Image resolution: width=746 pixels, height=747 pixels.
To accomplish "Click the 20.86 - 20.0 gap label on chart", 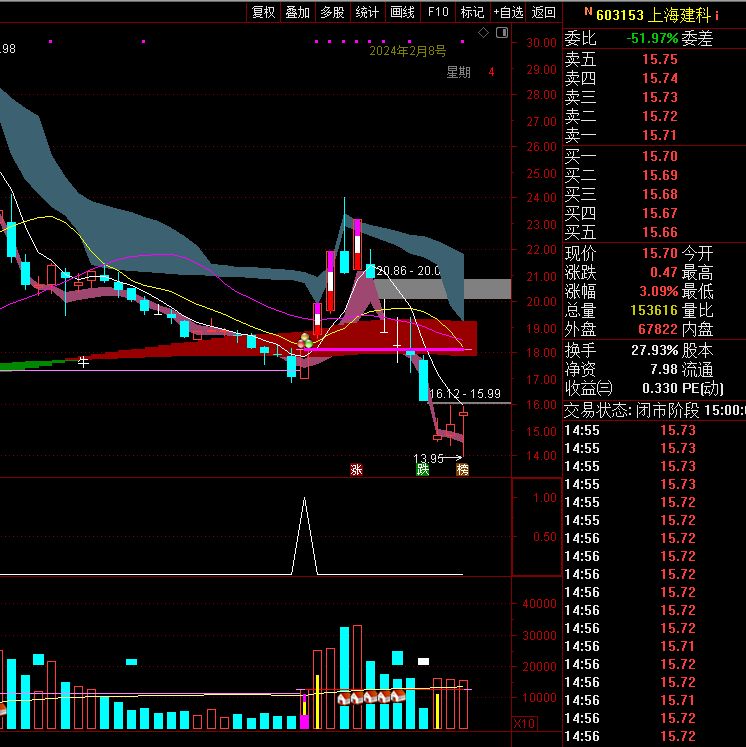I will [408, 271].
